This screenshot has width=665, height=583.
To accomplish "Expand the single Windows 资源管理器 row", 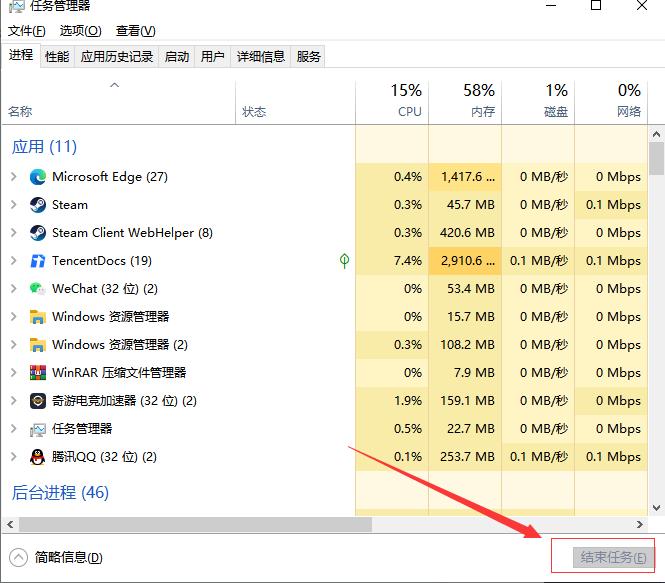I will pyautogui.click(x=14, y=317).
